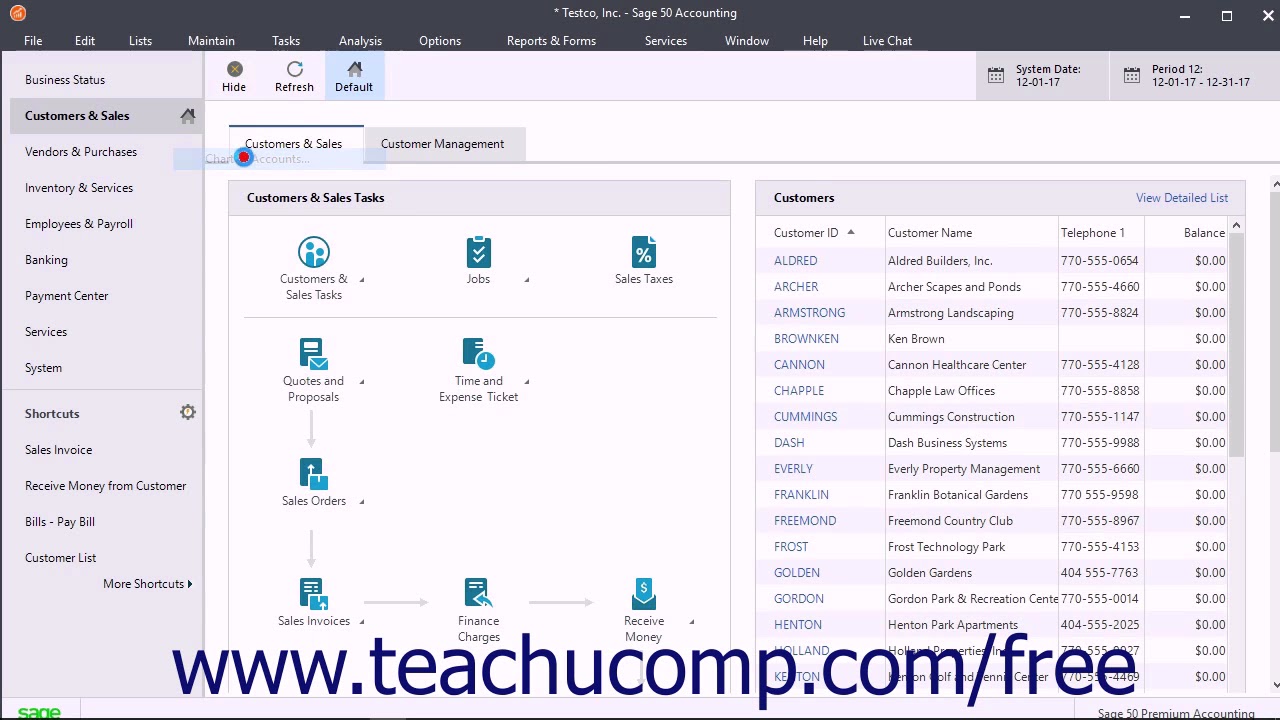Go to Business Status page
Viewport: 1280px width, 720px height.
tap(65, 80)
